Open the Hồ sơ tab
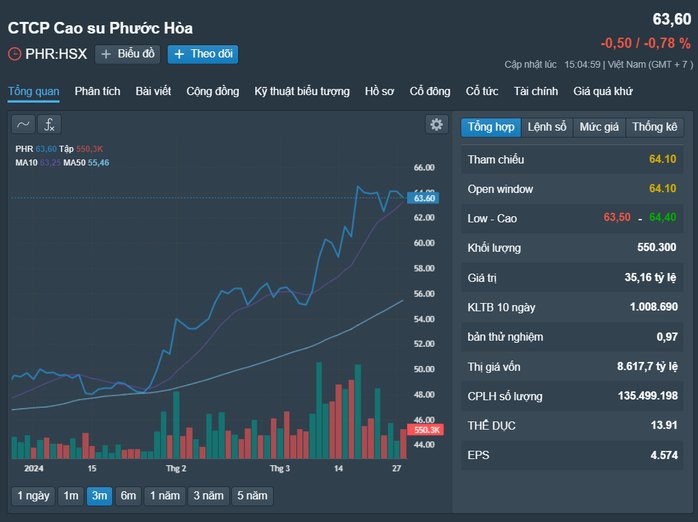This screenshot has height=522, width=698. 379,91
